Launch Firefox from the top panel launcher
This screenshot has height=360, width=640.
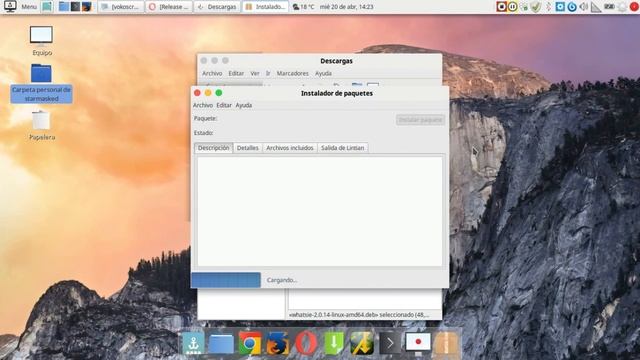[x=87, y=7]
